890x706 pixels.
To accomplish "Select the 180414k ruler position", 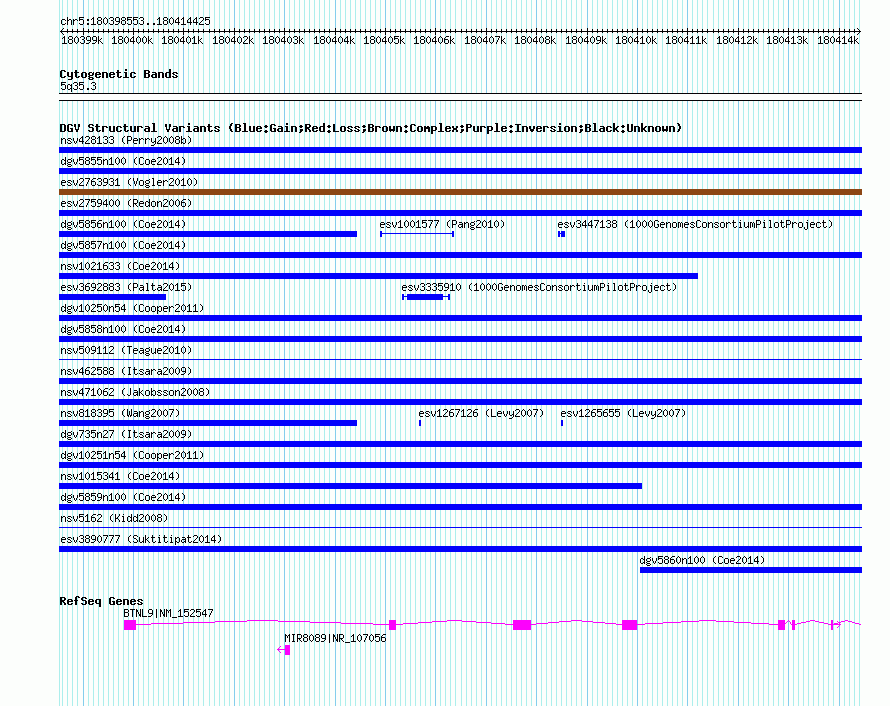I will [x=838, y=40].
